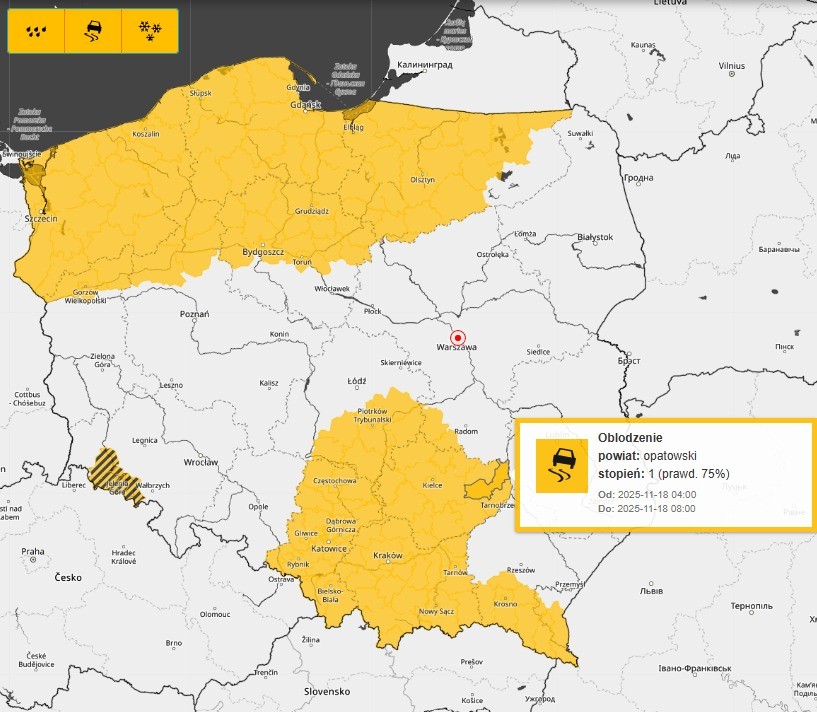
Task: Click the Oblodzenie title in the tooltip
Action: click(x=629, y=438)
